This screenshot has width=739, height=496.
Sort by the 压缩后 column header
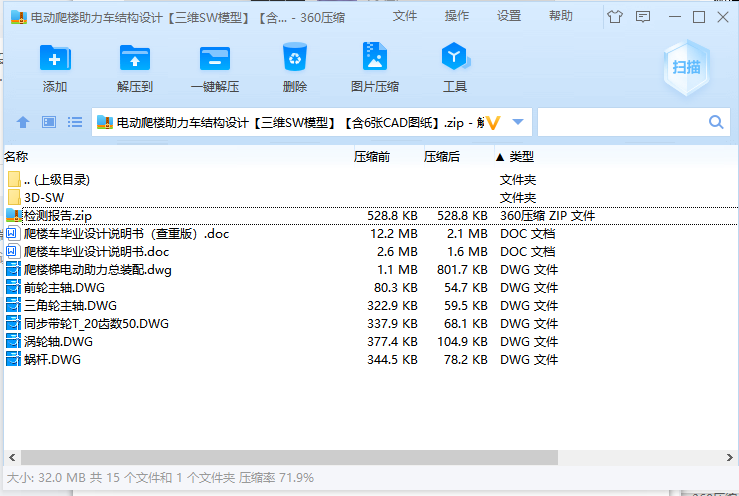(442, 157)
